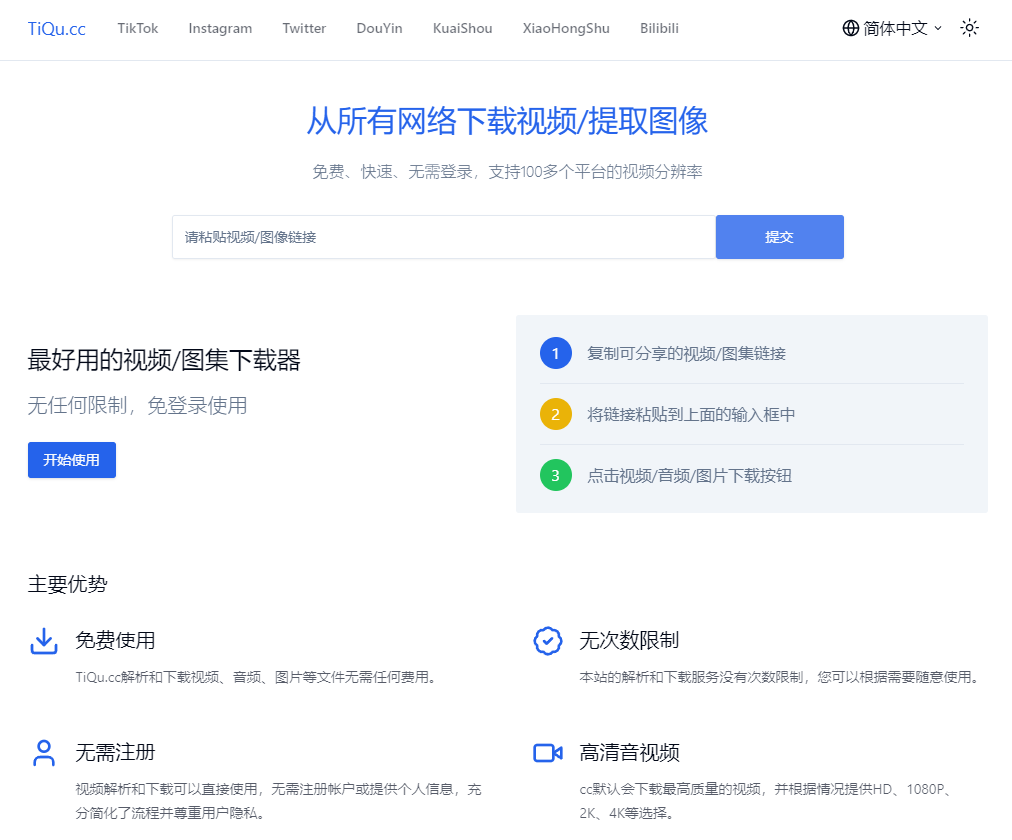Image resolution: width=1012 pixels, height=840 pixels.
Task: Click the TiQu.cc logo
Action: (56, 28)
